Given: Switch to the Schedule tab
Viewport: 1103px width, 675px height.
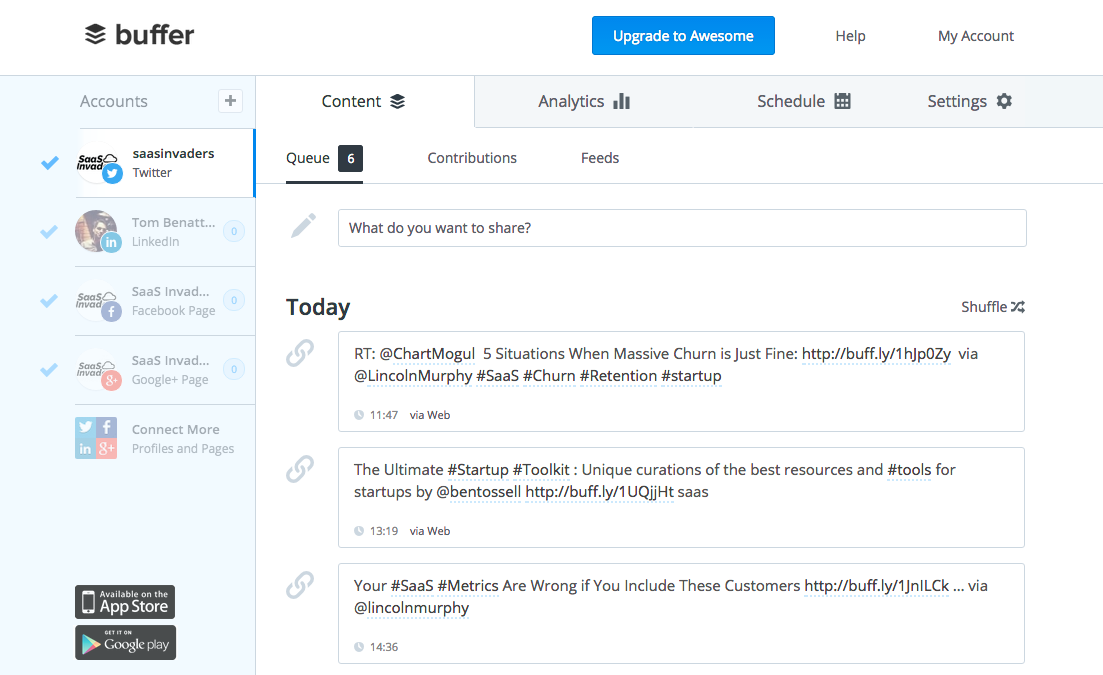Looking at the screenshot, I should point(803,101).
